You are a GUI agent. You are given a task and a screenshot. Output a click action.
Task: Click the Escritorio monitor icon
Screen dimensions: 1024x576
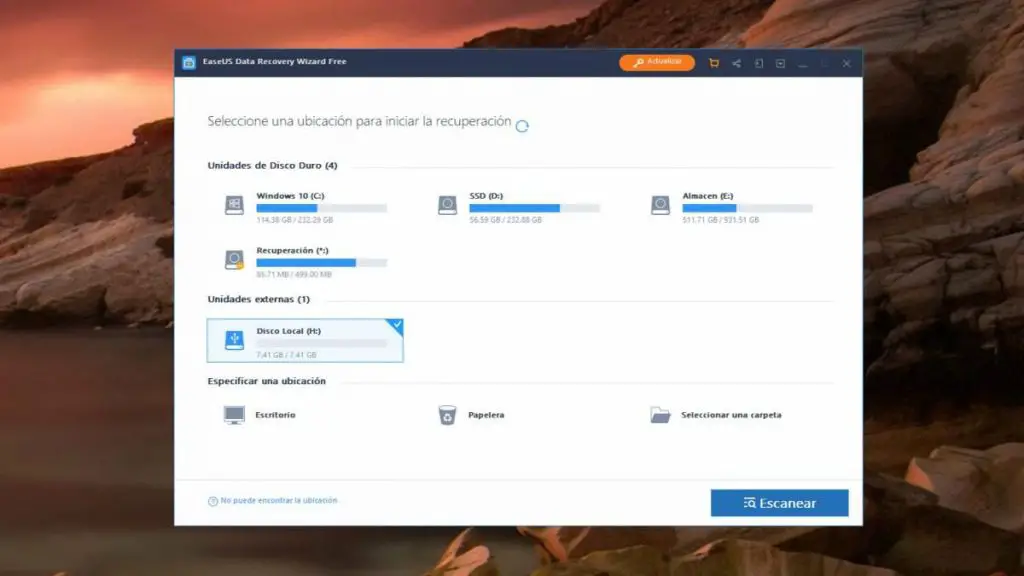coord(234,415)
